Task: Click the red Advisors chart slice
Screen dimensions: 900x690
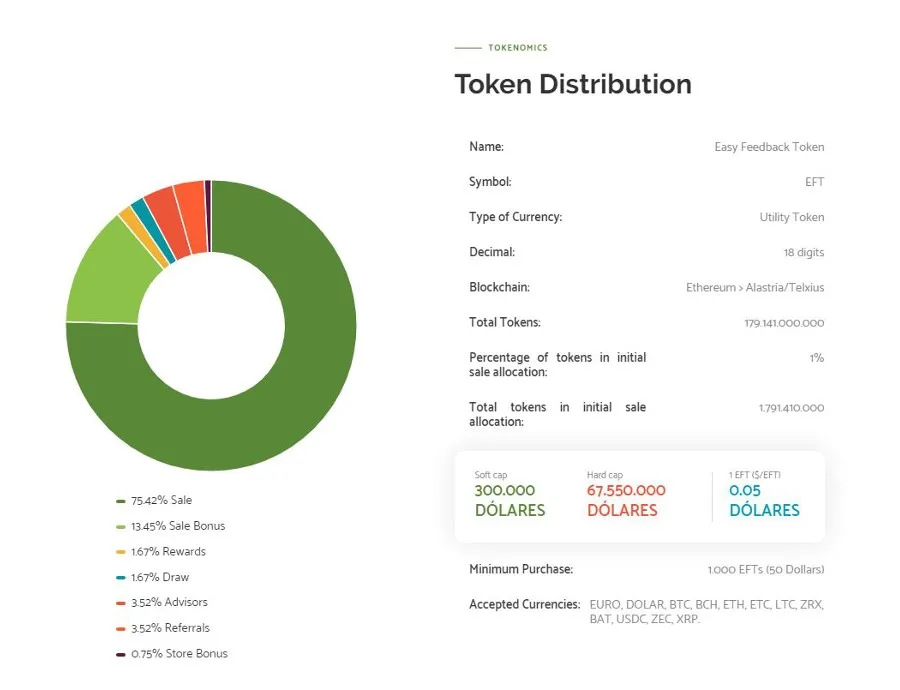Action: click(x=168, y=223)
